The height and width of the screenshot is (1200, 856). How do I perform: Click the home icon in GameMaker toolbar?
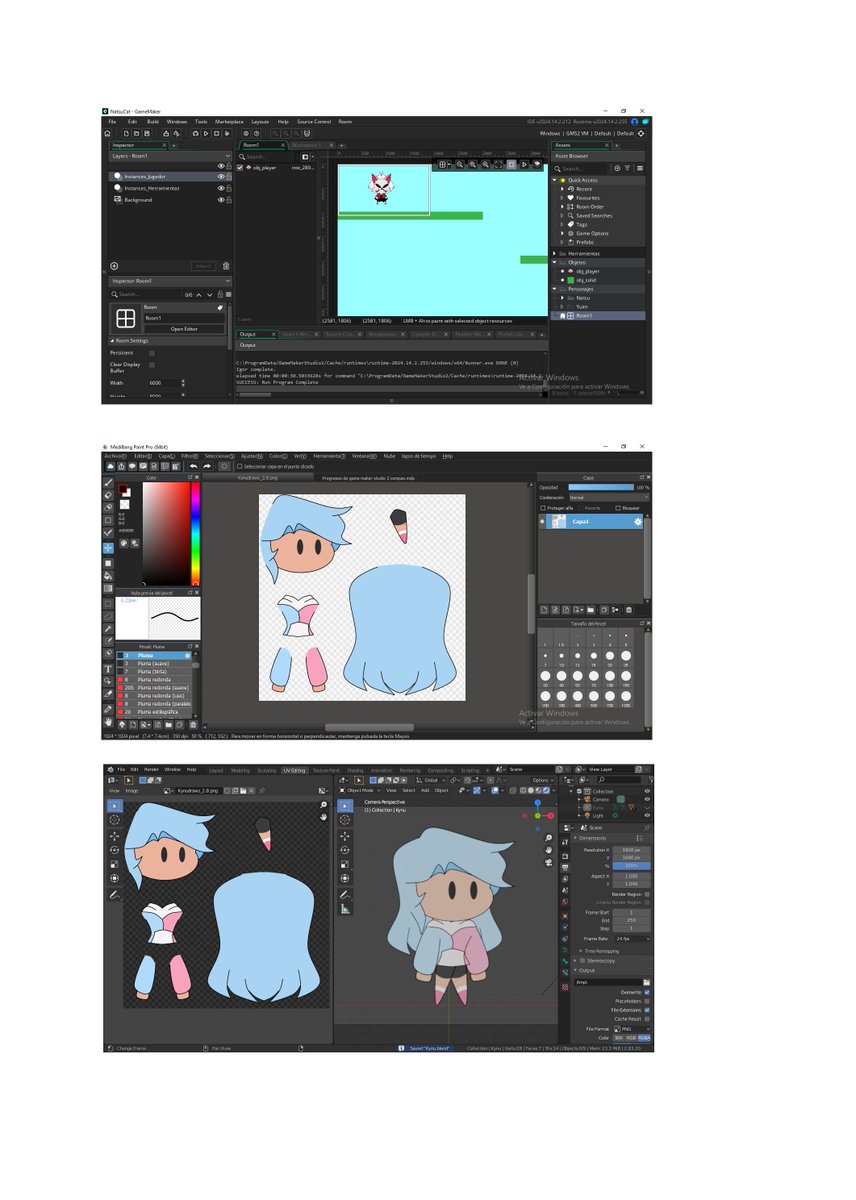pyautogui.click(x=107, y=133)
